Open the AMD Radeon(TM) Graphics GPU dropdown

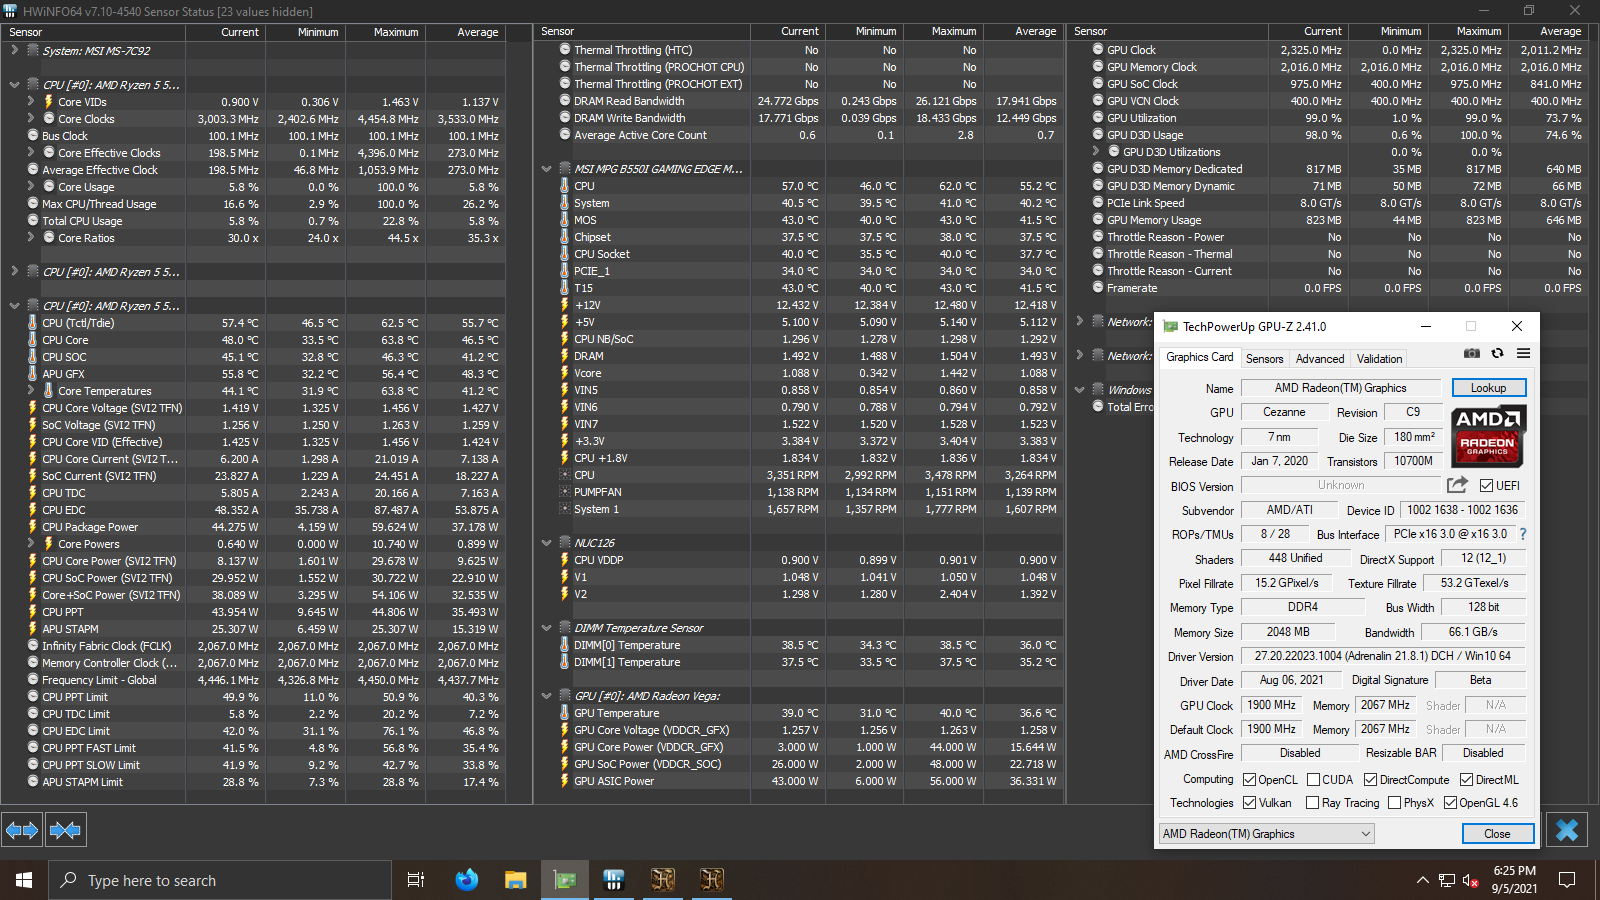[1266, 833]
